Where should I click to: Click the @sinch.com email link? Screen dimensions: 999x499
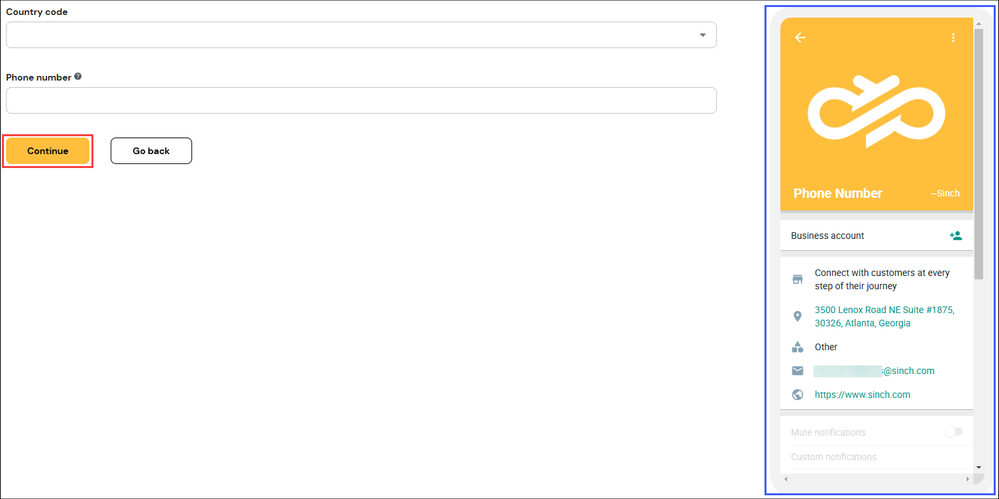click(x=874, y=370)
